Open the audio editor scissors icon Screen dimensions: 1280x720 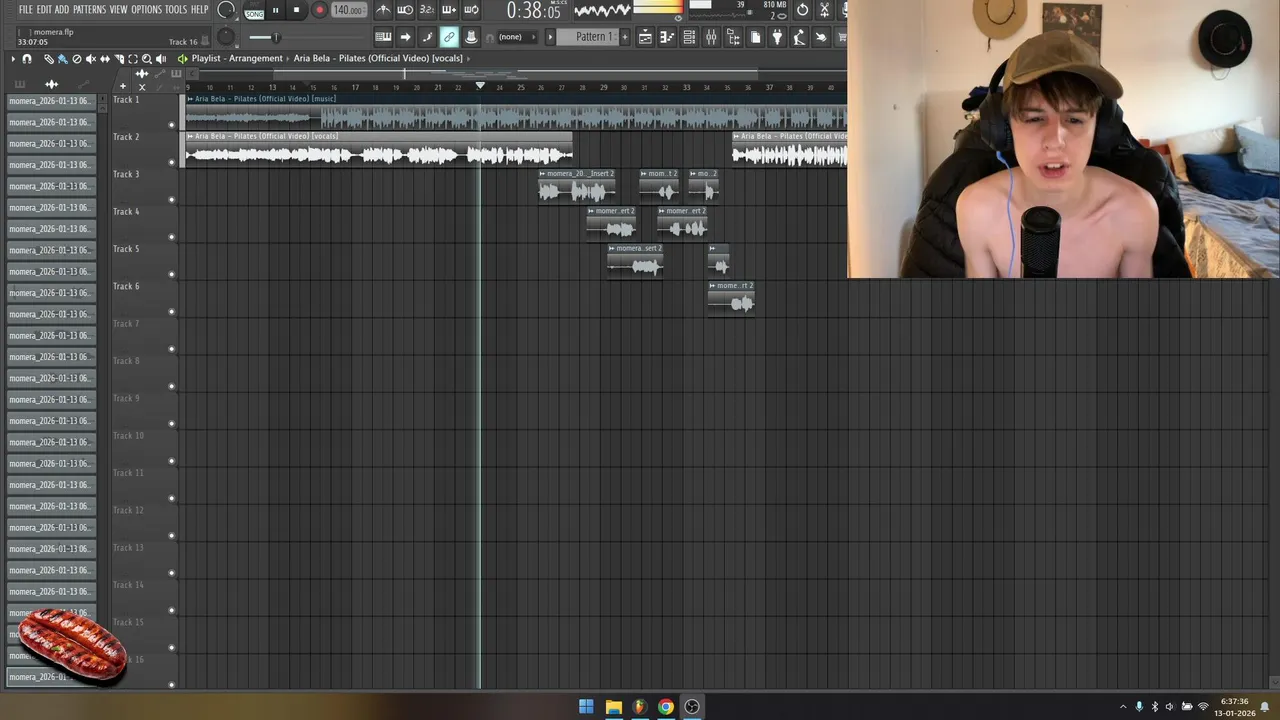coord(824,10)
